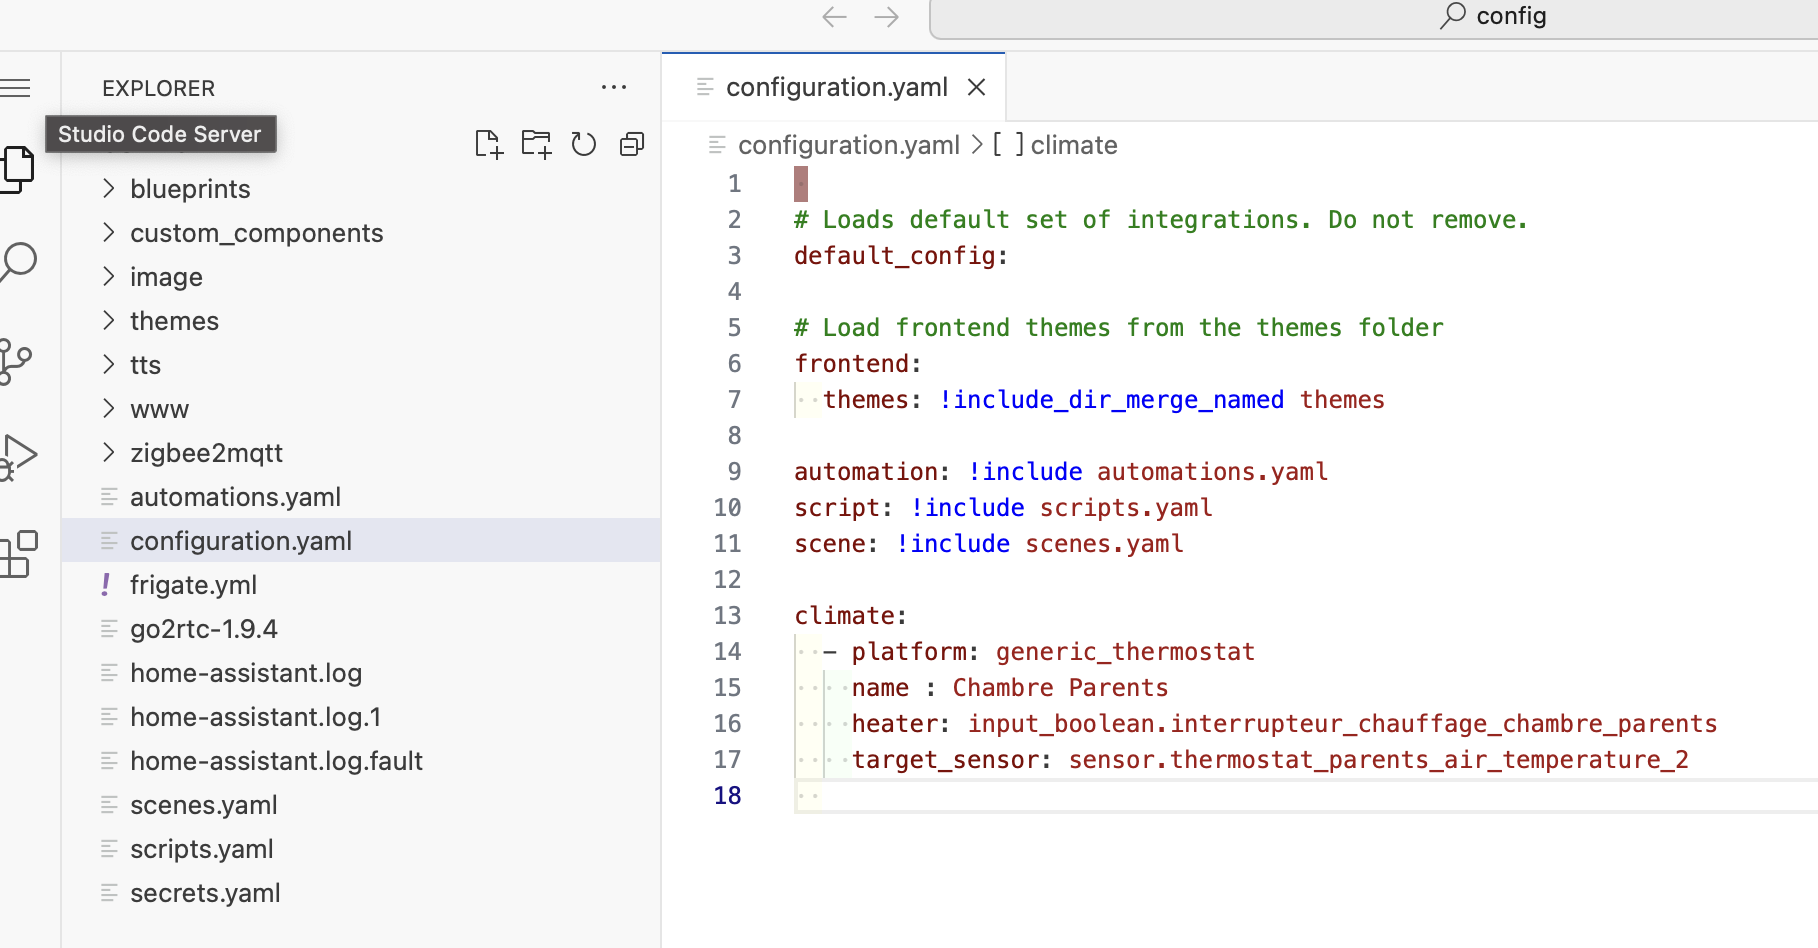The height and width of the screenshot is (948, 1818).
Task: Open the Run and Debug view
Action: 18,457
